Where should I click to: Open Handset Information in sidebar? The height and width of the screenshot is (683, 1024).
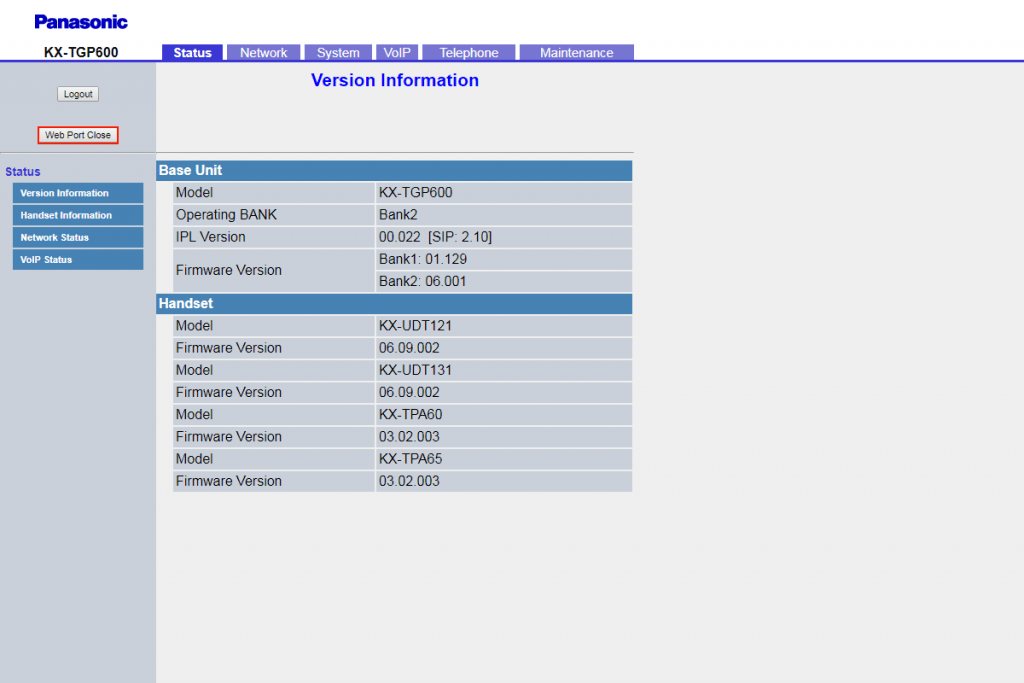78,215
